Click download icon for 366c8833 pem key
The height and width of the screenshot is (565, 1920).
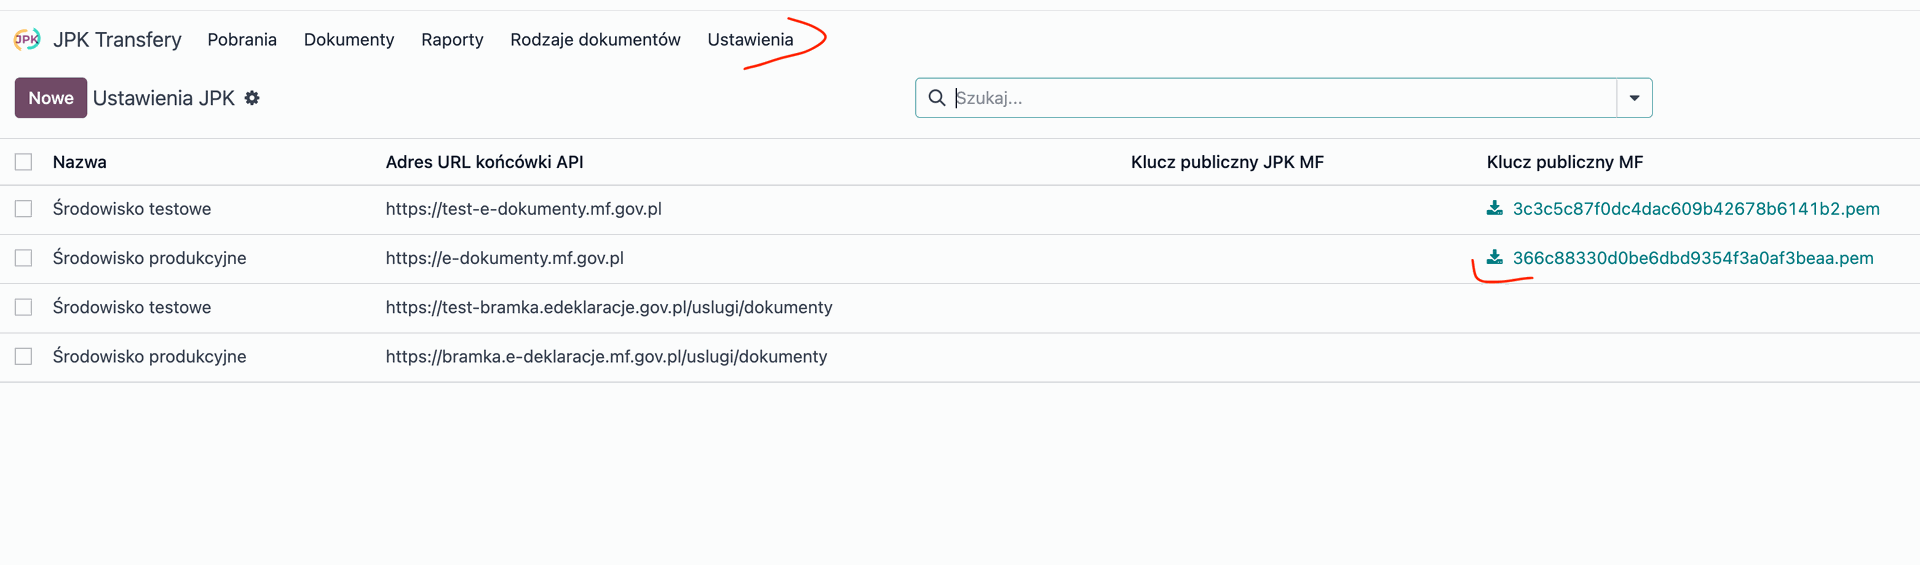pos(1494,257)
